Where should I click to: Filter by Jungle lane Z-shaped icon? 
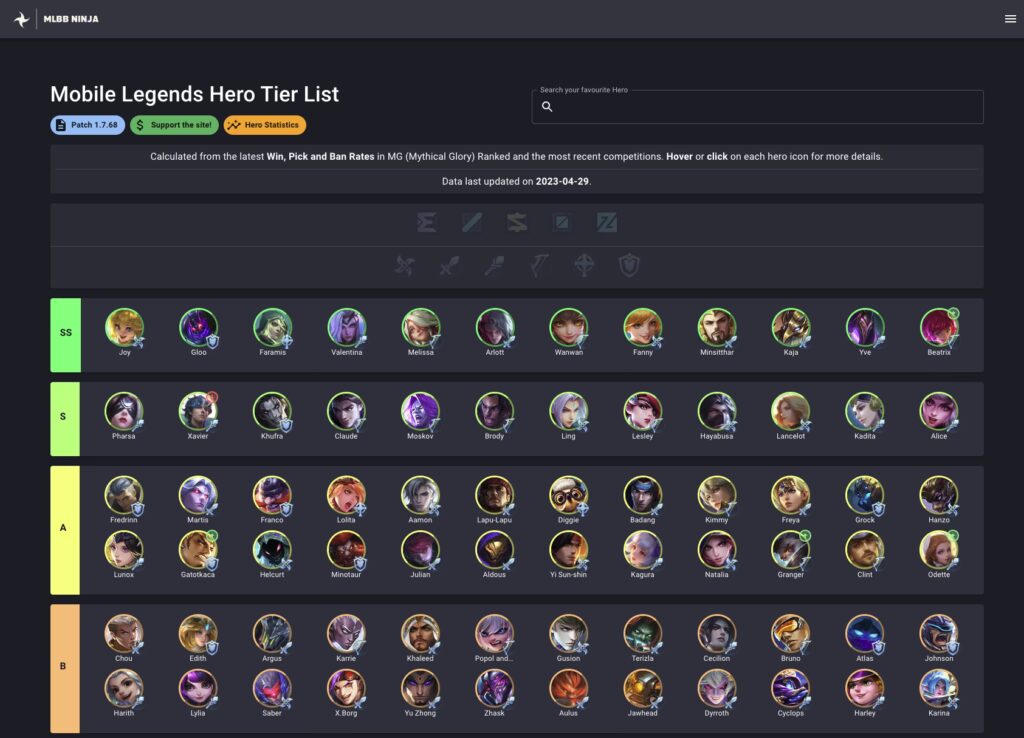(607, 223)
